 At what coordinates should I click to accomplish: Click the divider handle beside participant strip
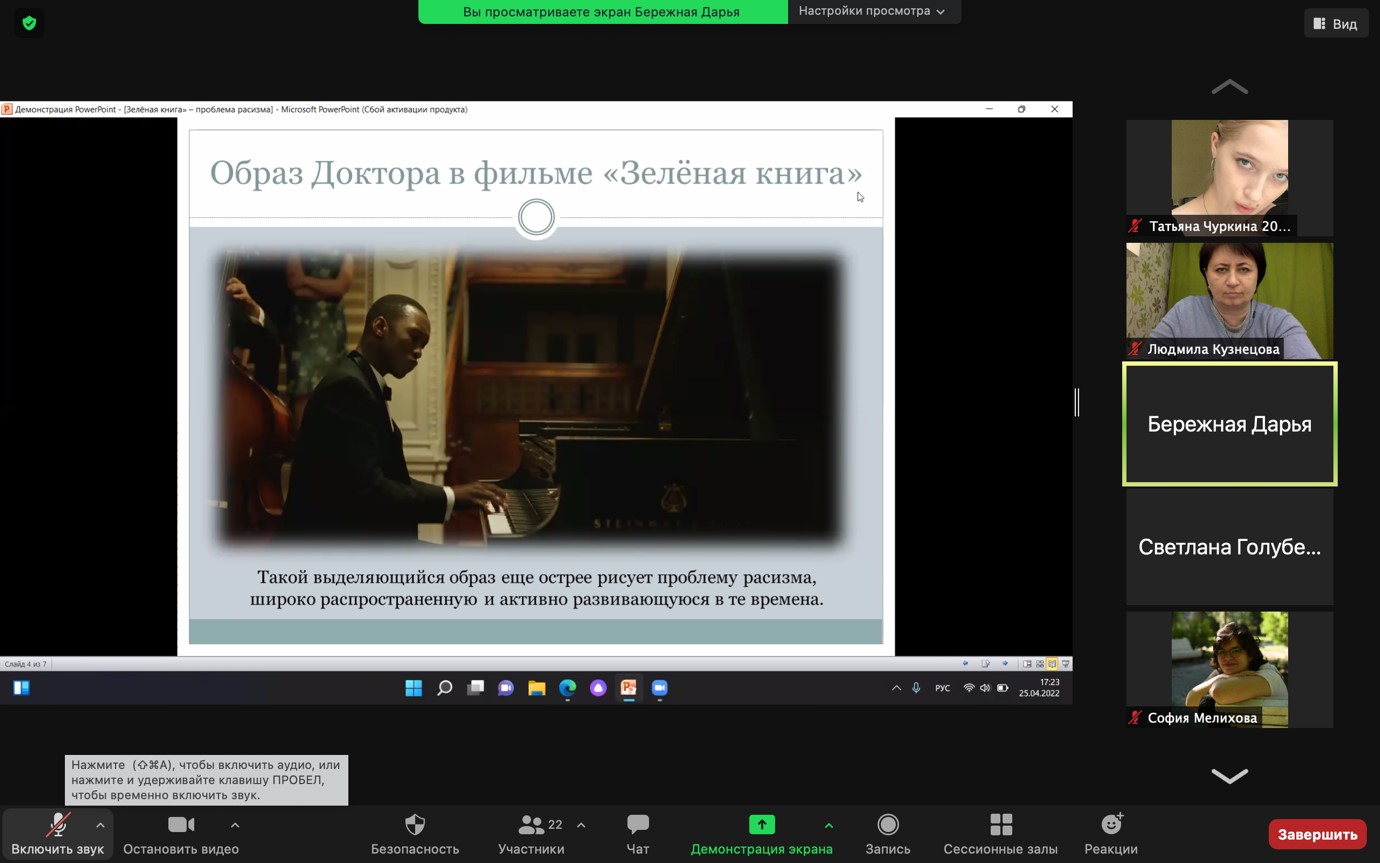pyautogui.click(x=1077, y=402)
